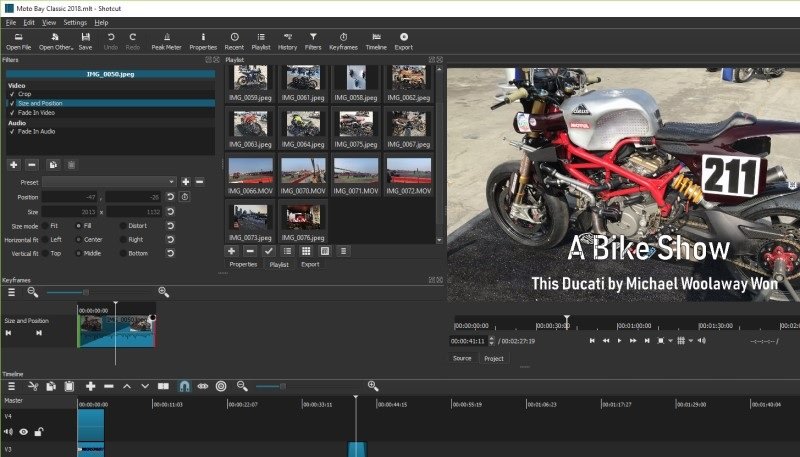Toggle scrub while dragging eye icon
Screen dimensions: 800x457
click(x=203, y=386)
